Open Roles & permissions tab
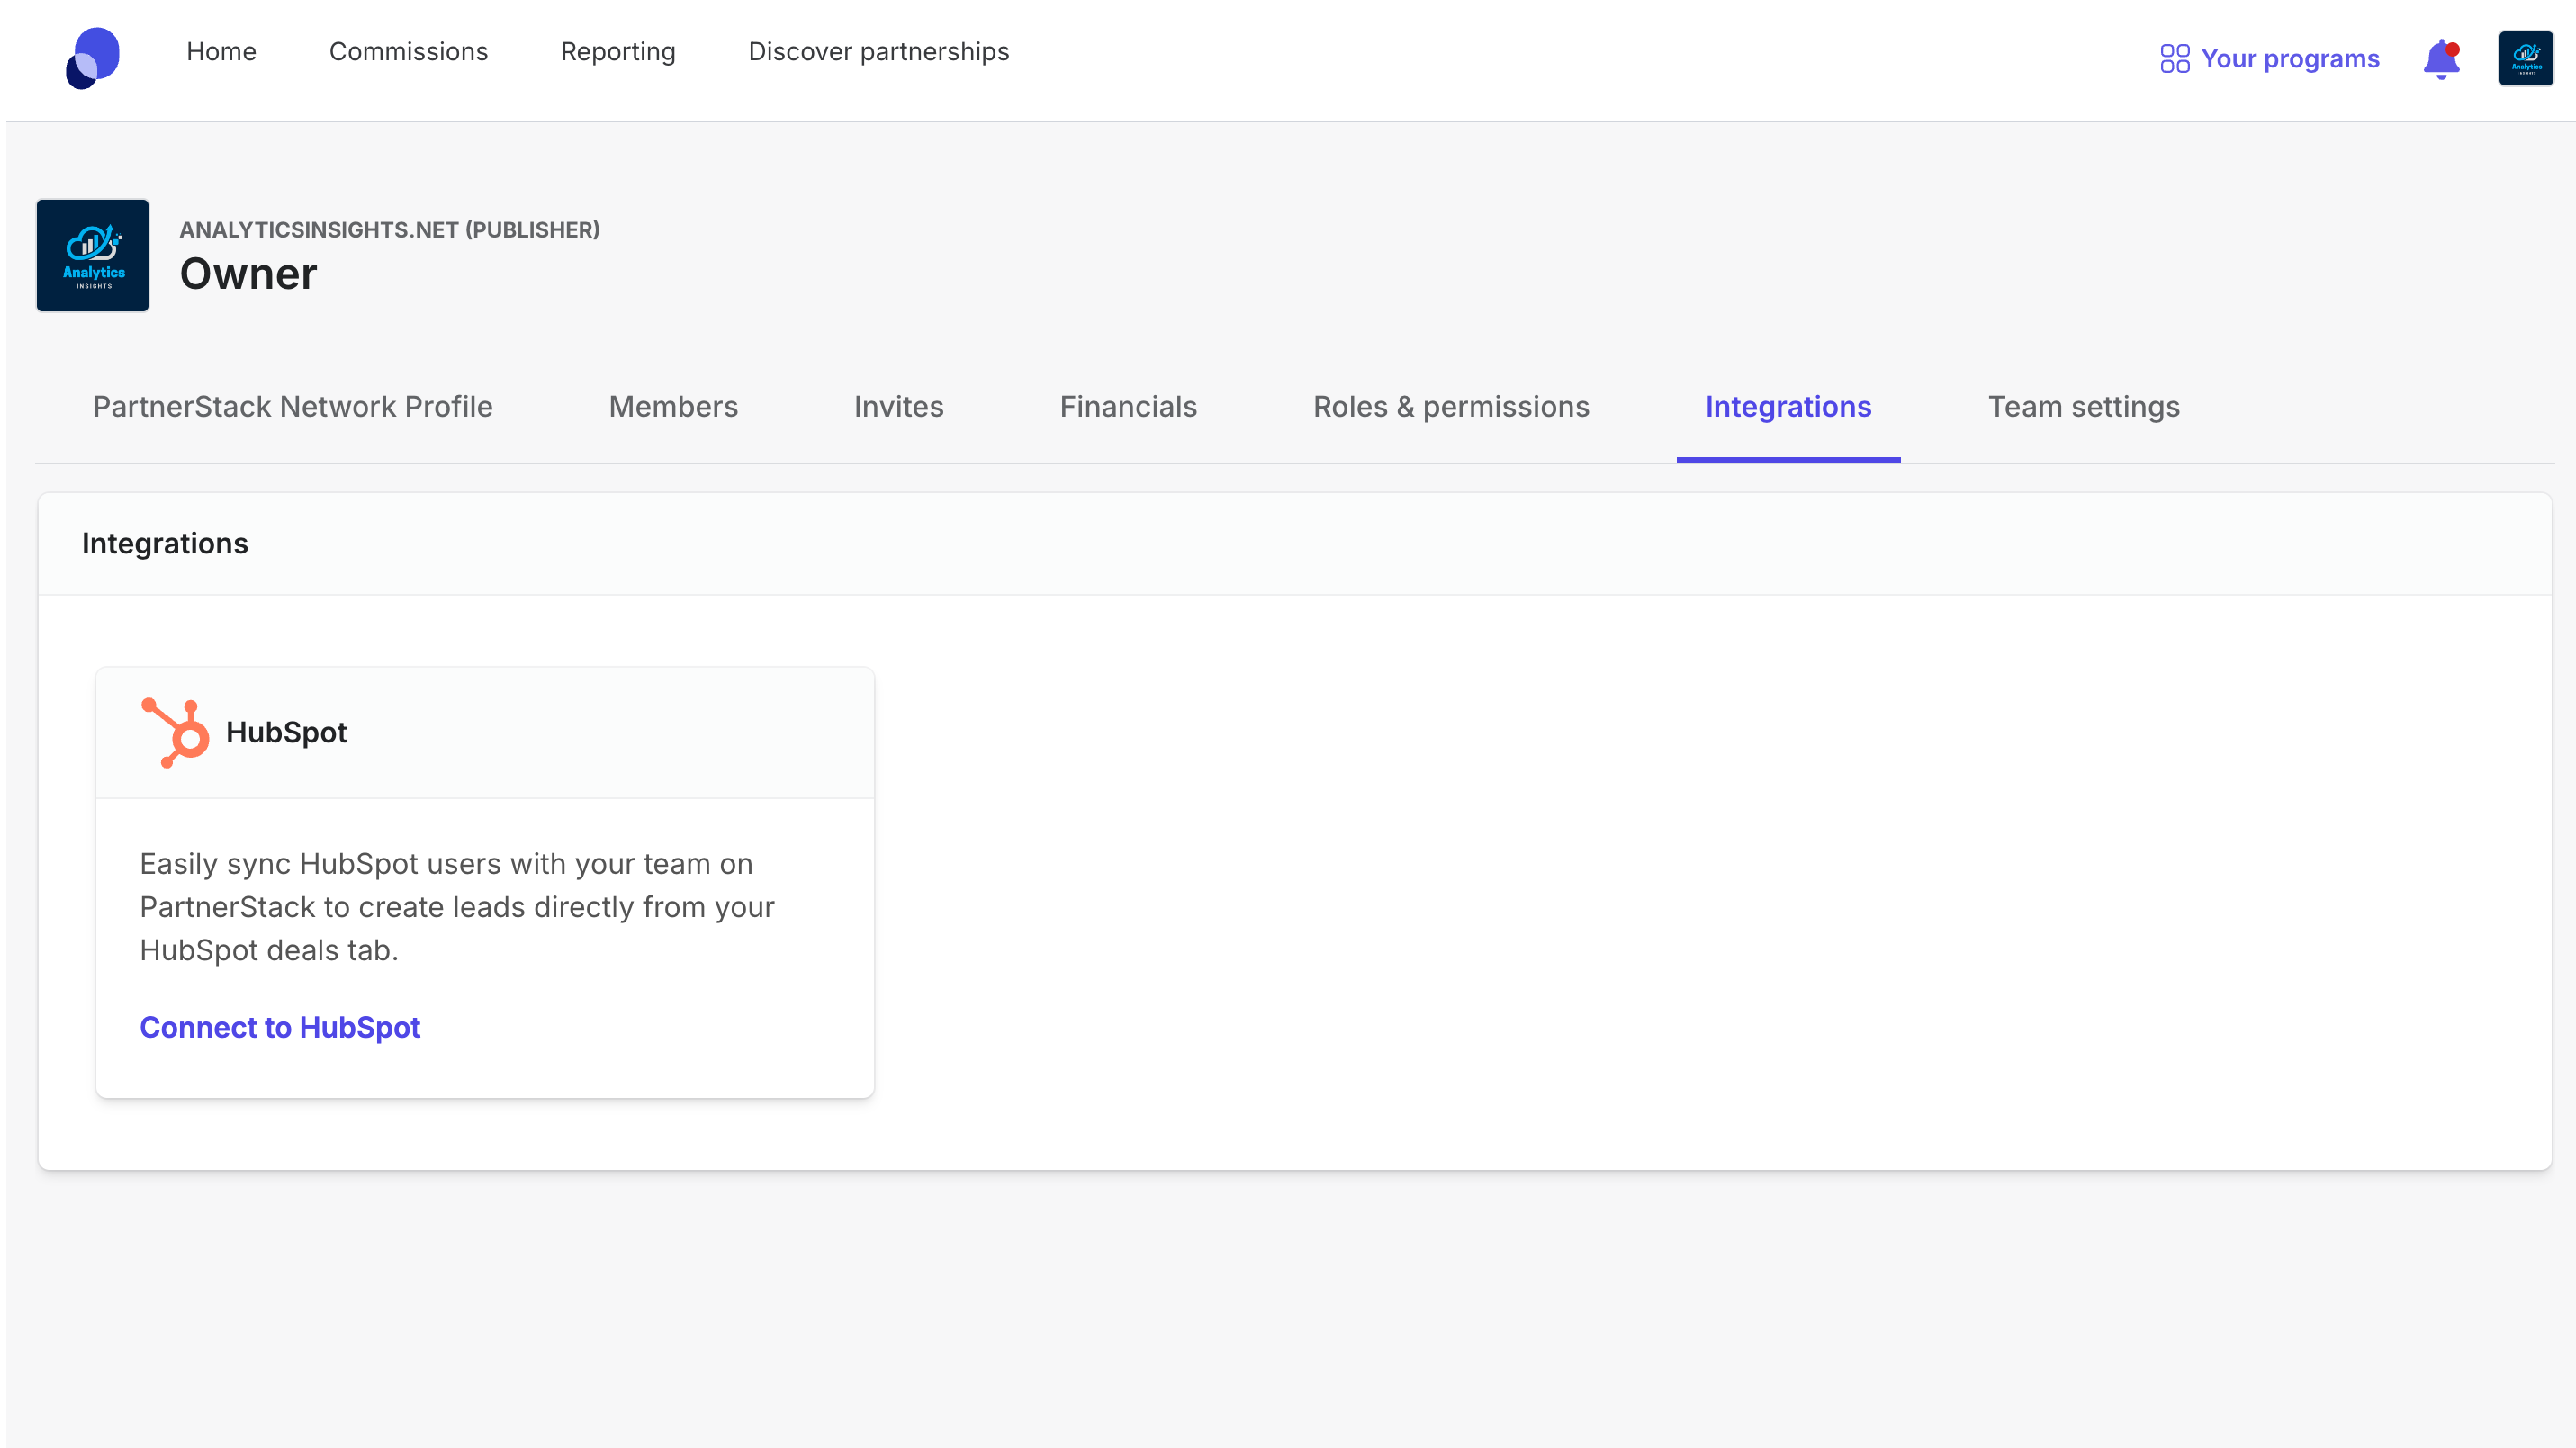The width and height of the screenshot is (2576, 1448). coord(1450,407)
